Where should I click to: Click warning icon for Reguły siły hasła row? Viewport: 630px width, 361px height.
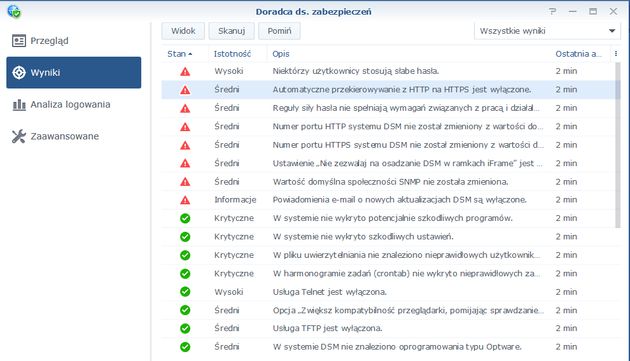click(185, 109)
